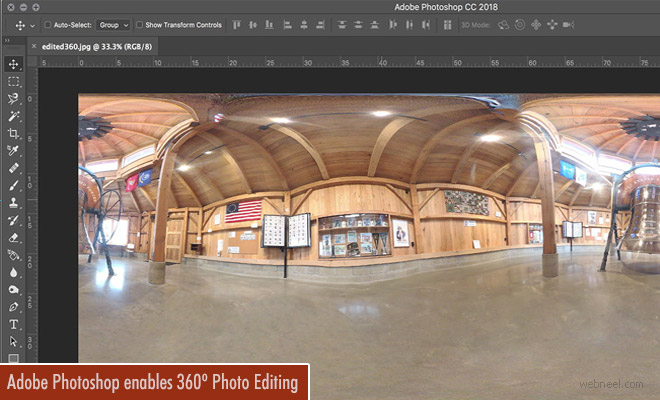Select the Sponge/Dodge tool
Image resolution: width=660 pixels, height=400 pixels.
(x=13, y=290)
